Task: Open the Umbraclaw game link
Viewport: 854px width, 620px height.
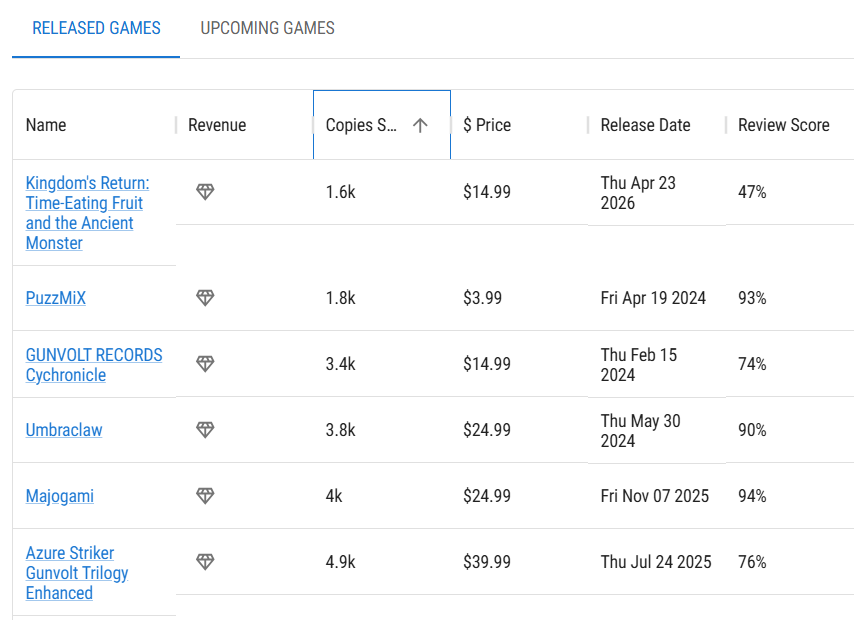Action: pyautogui.click(x=64, y=430)
